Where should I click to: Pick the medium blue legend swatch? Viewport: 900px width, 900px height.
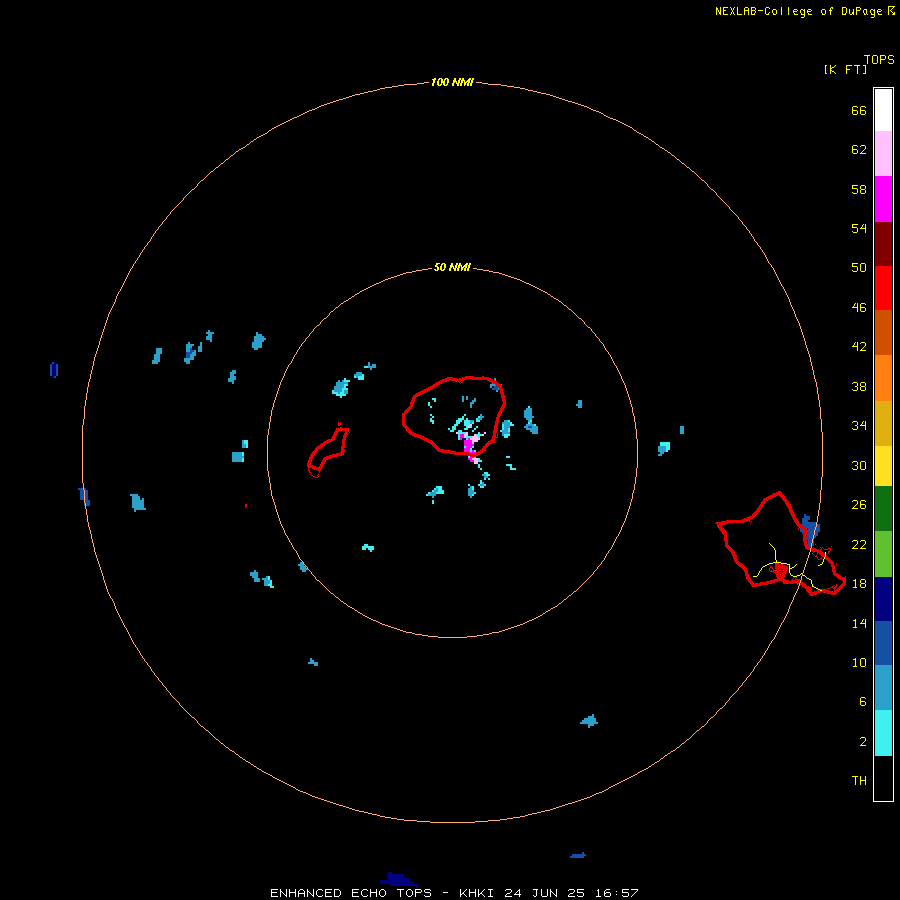tap(883, 643)
